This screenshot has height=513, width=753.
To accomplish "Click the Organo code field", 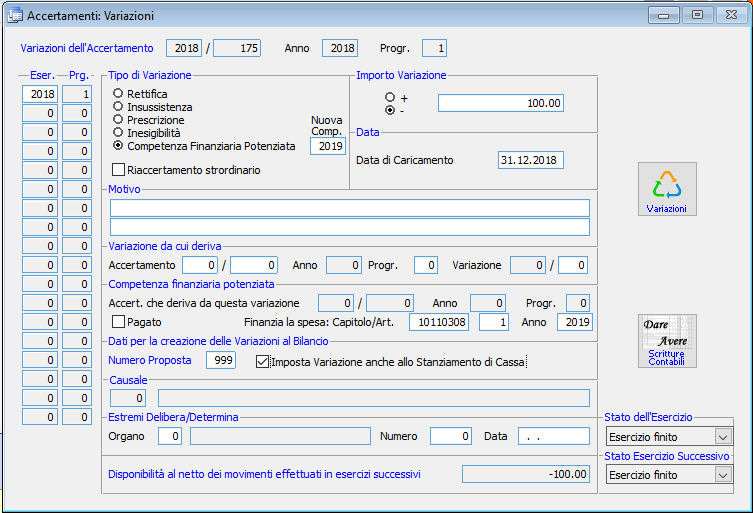I will [170, 436].
